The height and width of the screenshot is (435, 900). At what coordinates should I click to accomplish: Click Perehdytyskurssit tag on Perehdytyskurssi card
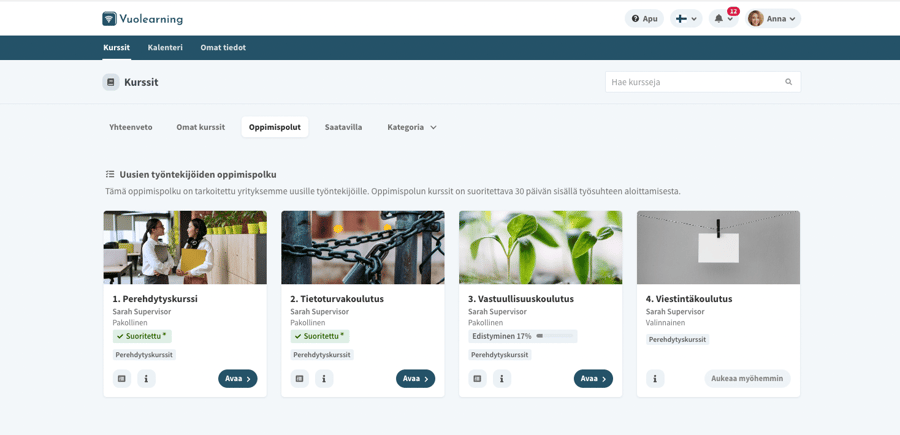point(144,355)
